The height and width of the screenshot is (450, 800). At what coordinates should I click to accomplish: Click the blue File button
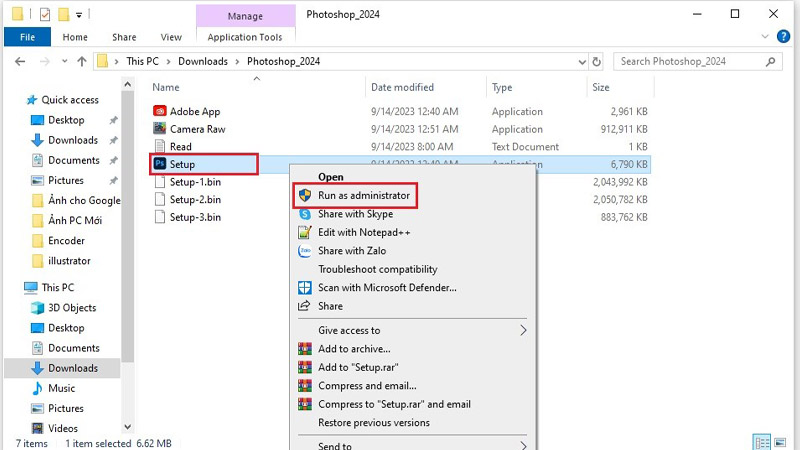[x=27, y=37]
